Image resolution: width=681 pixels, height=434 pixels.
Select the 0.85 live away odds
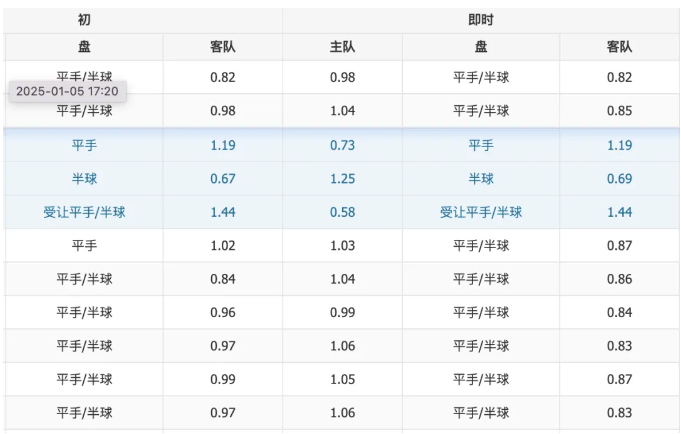pyautogui.click(x=620, y=111)
